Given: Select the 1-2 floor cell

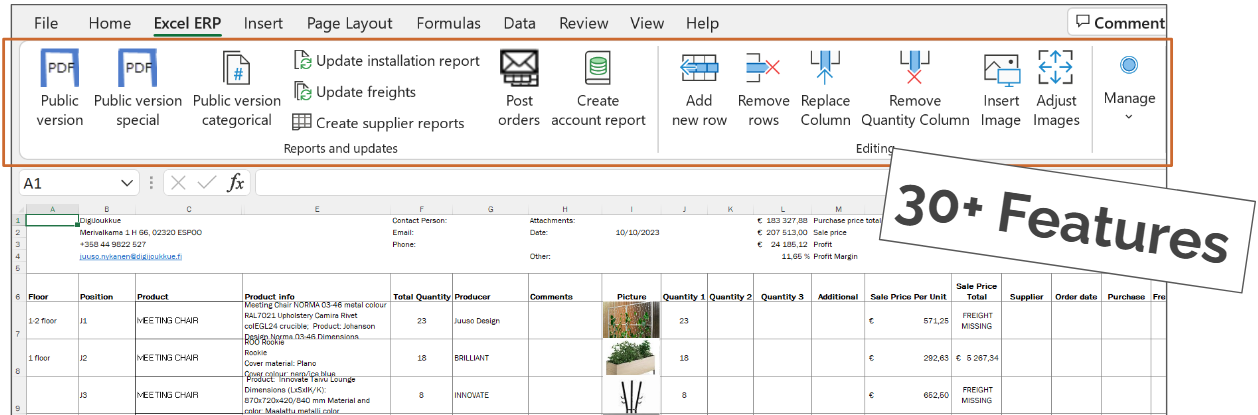Looking at the screenshot, I should [x=52, y=321].
